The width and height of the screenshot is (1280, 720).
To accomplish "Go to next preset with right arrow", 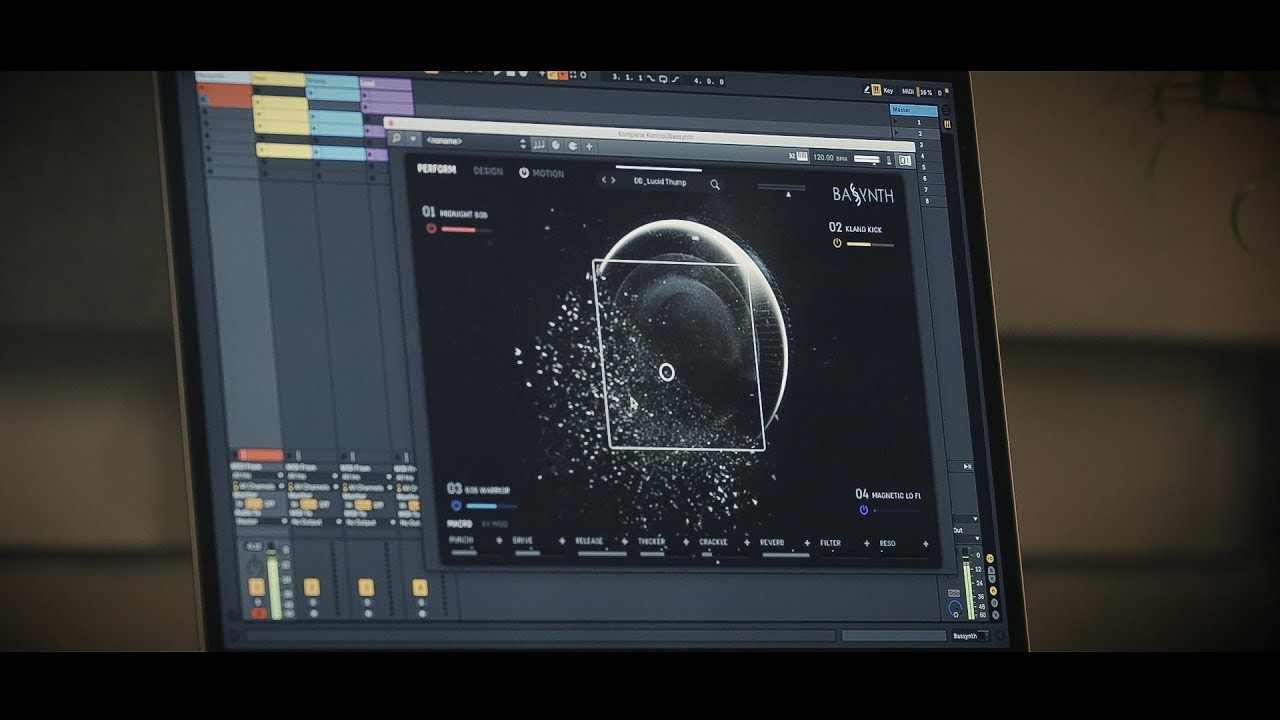I will click(613, 181).
